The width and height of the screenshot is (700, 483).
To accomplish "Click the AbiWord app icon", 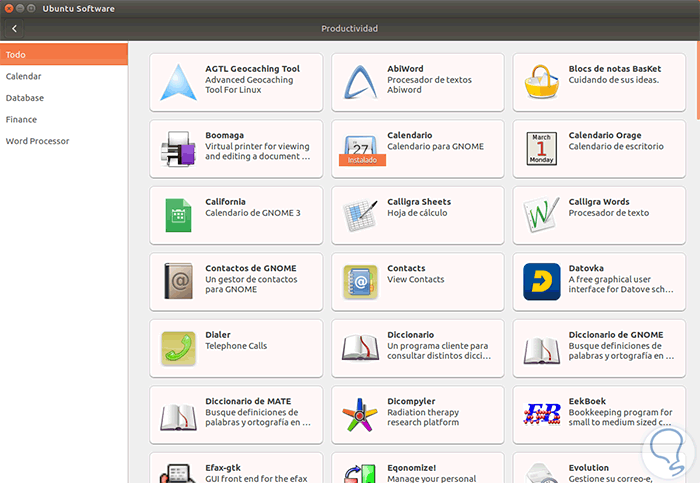I will tap(360, 82).
